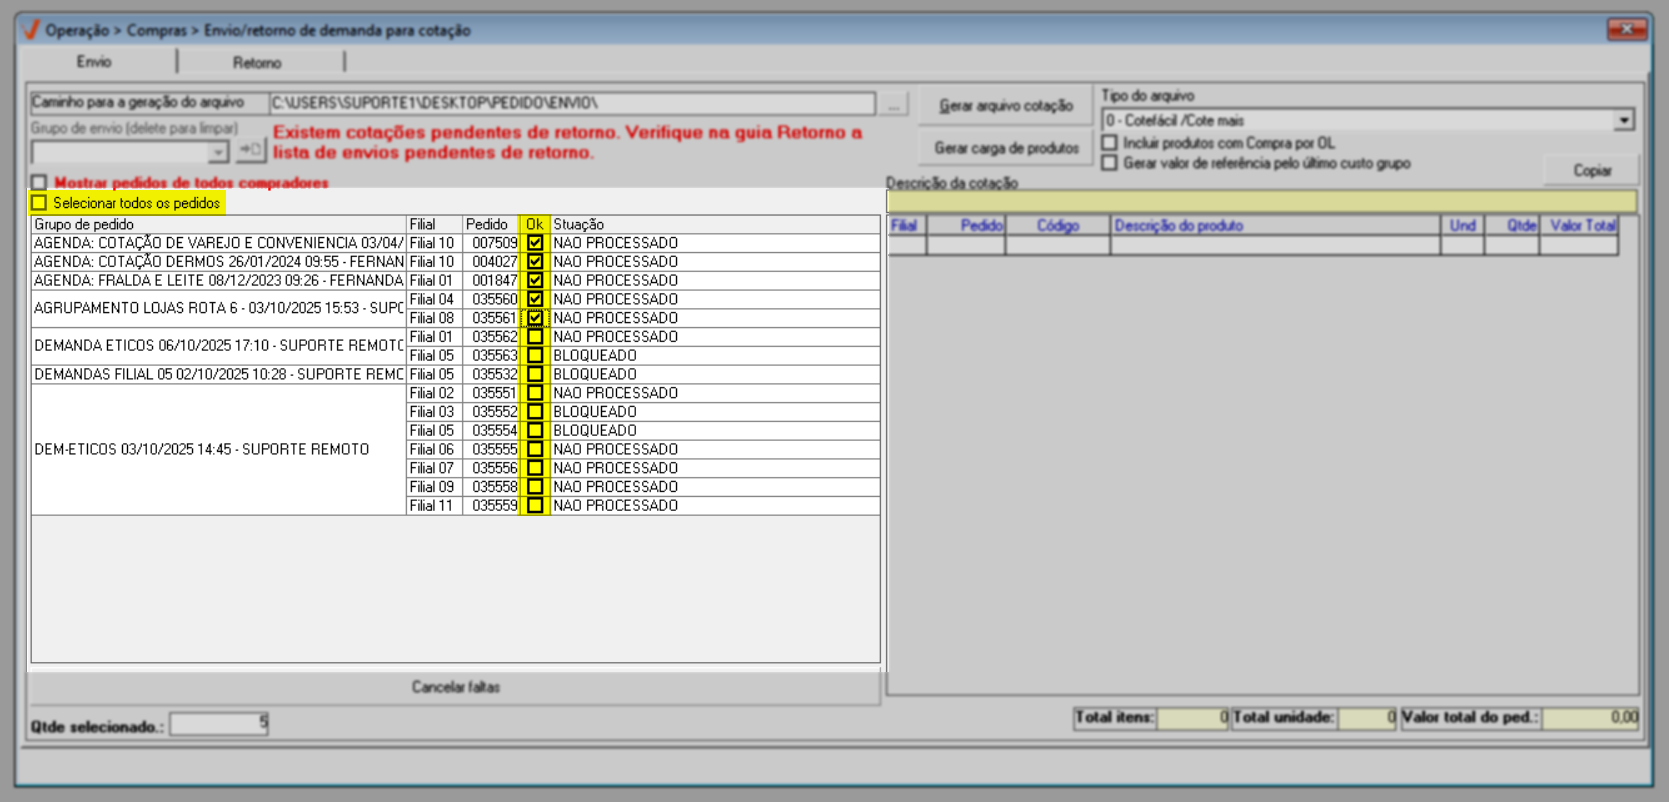Image resolution: width=1669 pixels, height=802 pixels.
Task: Mark the Ok box for pedido 035551
Action: 535,393
